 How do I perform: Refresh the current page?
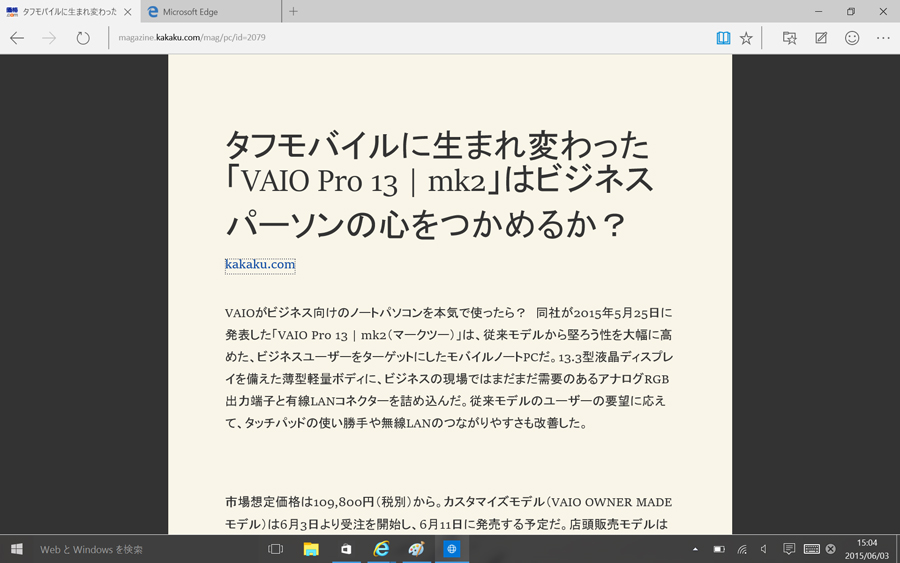(83, 38)
